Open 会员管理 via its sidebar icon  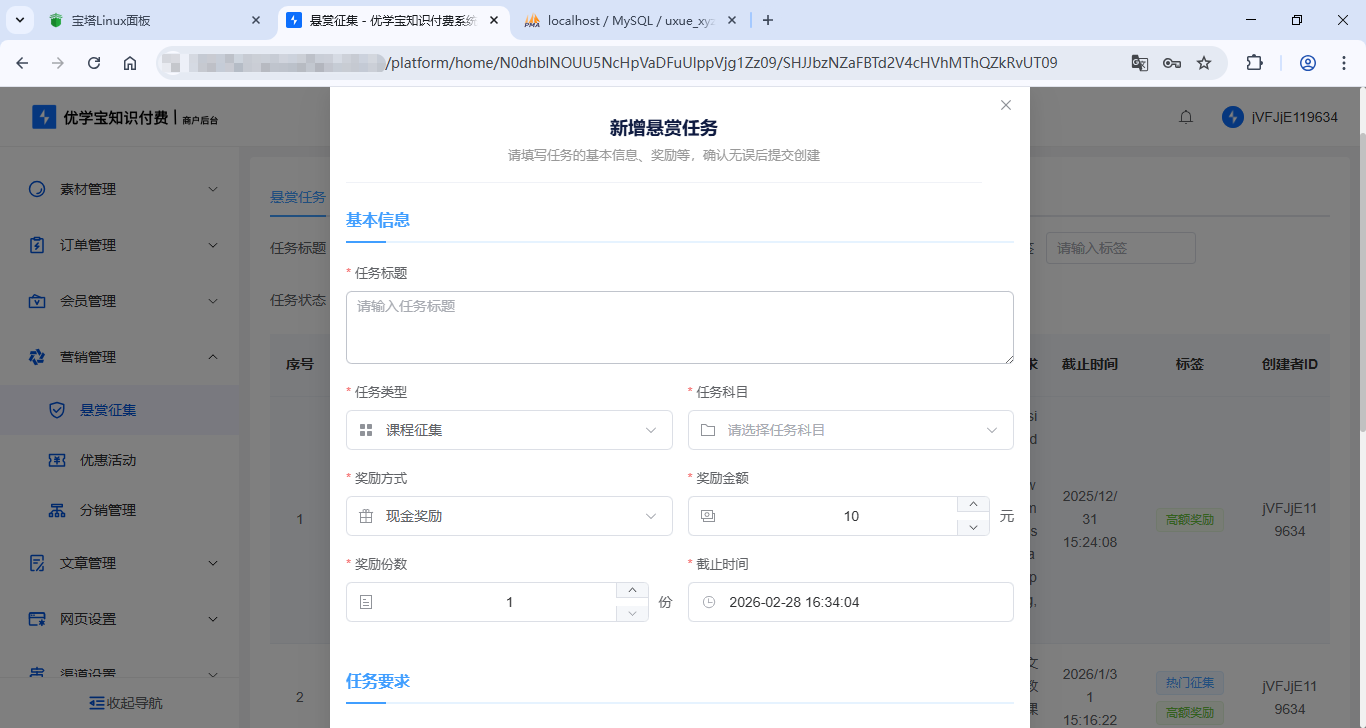(35, 300)
